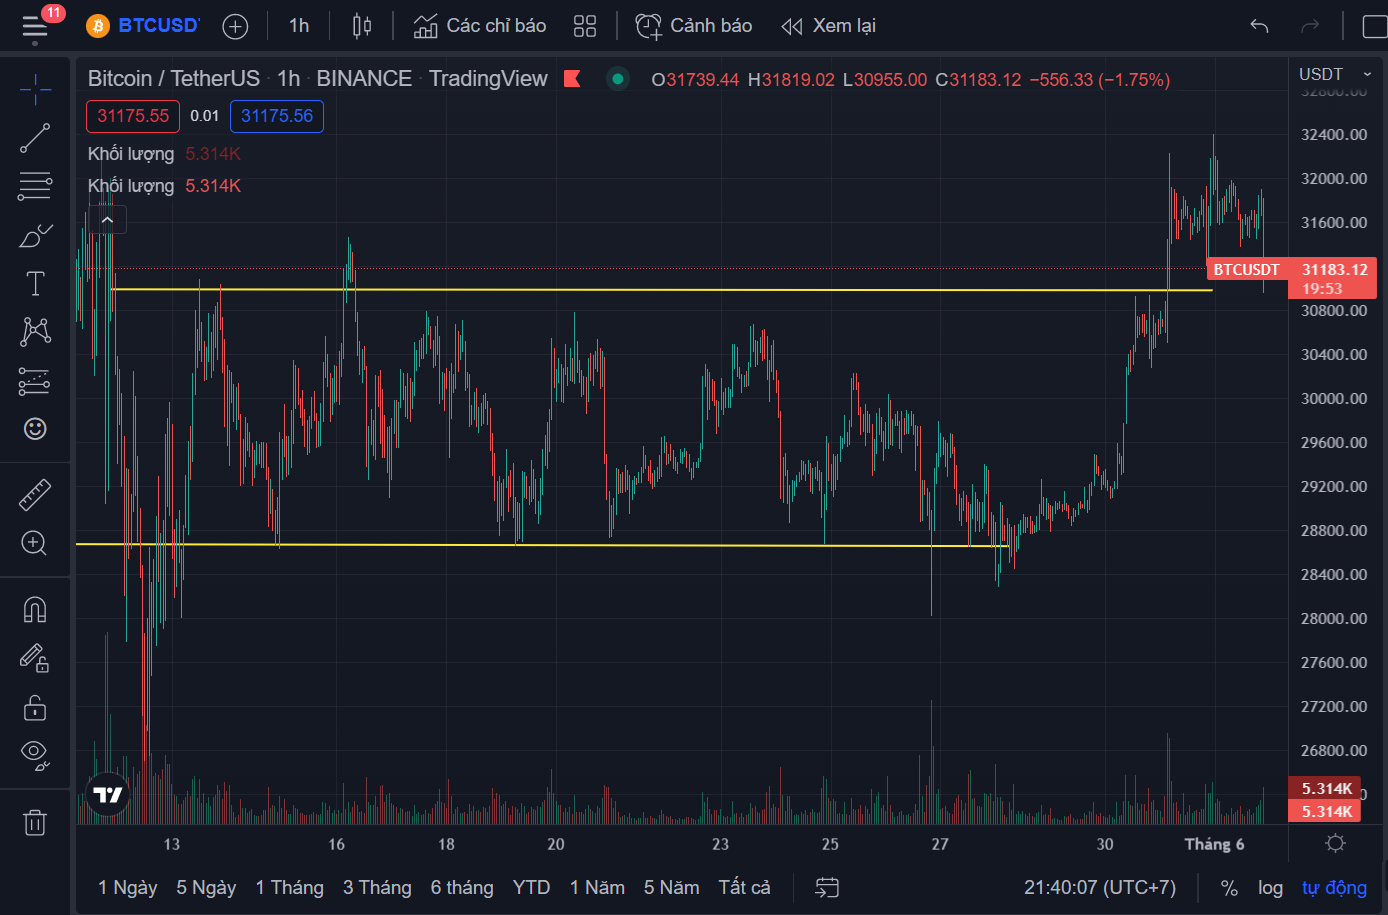Viewport: 1388px width, 915px height.
Task: Select the crosshair cursor tool
Action: click(35, 89)
